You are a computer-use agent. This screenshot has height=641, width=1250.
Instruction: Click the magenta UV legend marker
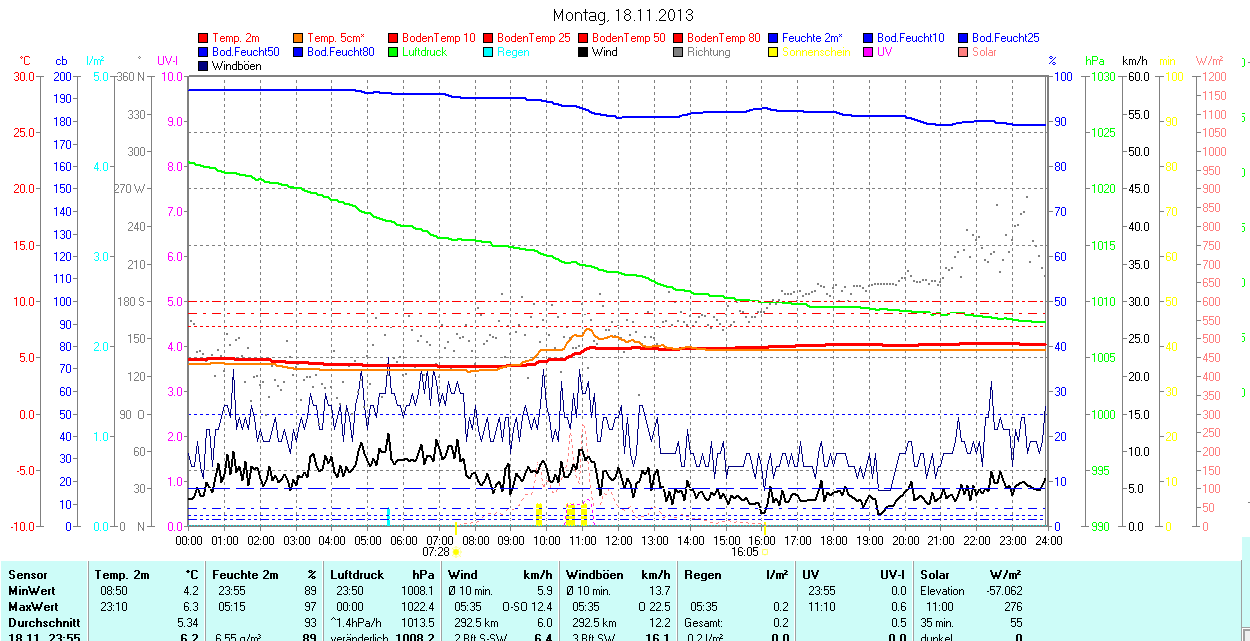point(869,52)
